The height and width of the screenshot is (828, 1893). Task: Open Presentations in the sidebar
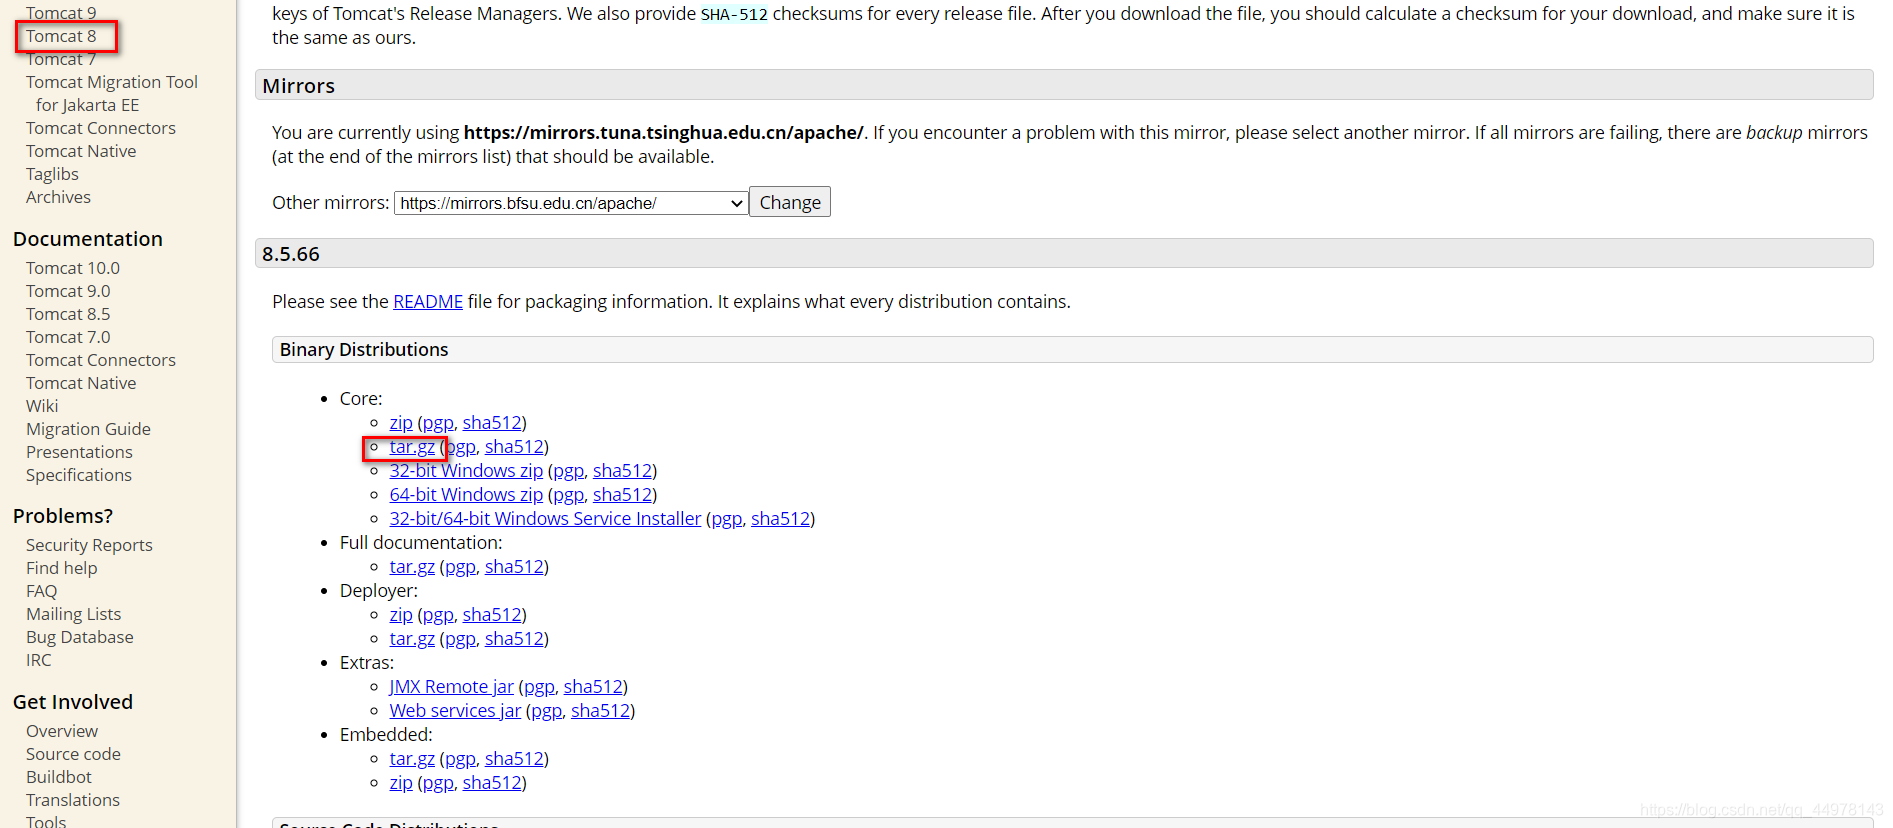tap(79, 452)
